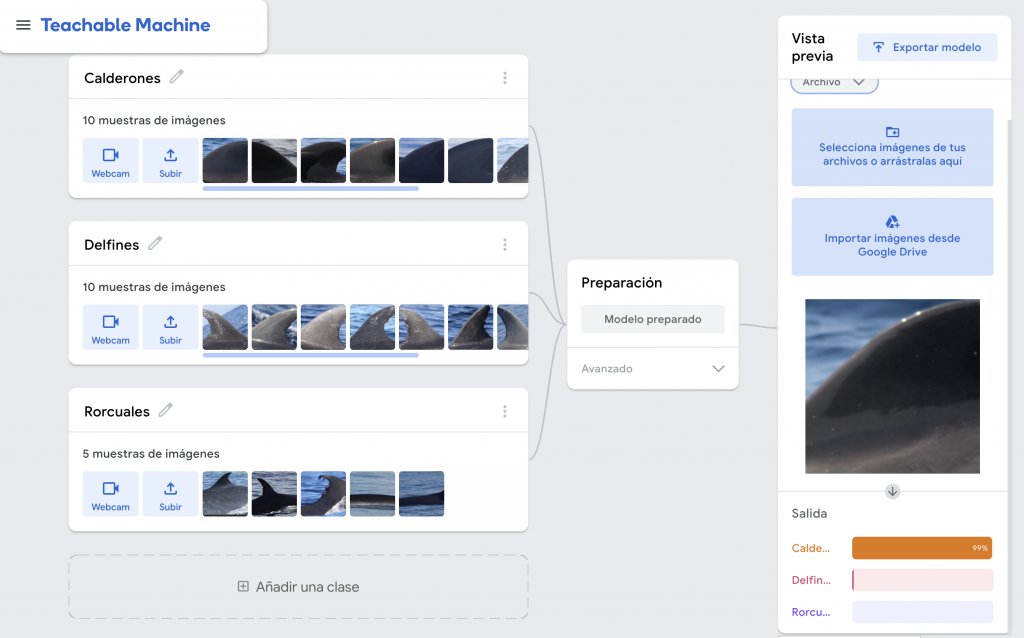The width and height of the screenshot is (1024, 638).
Task: Select the fifth Delfines sample thumbnail
Action: coord(421,327)
